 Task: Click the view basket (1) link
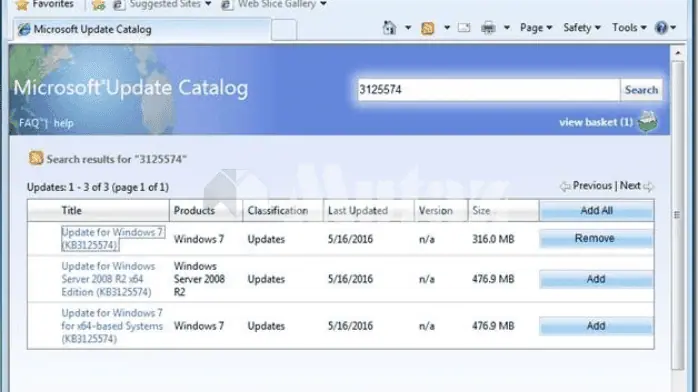(x=596, y=122)
